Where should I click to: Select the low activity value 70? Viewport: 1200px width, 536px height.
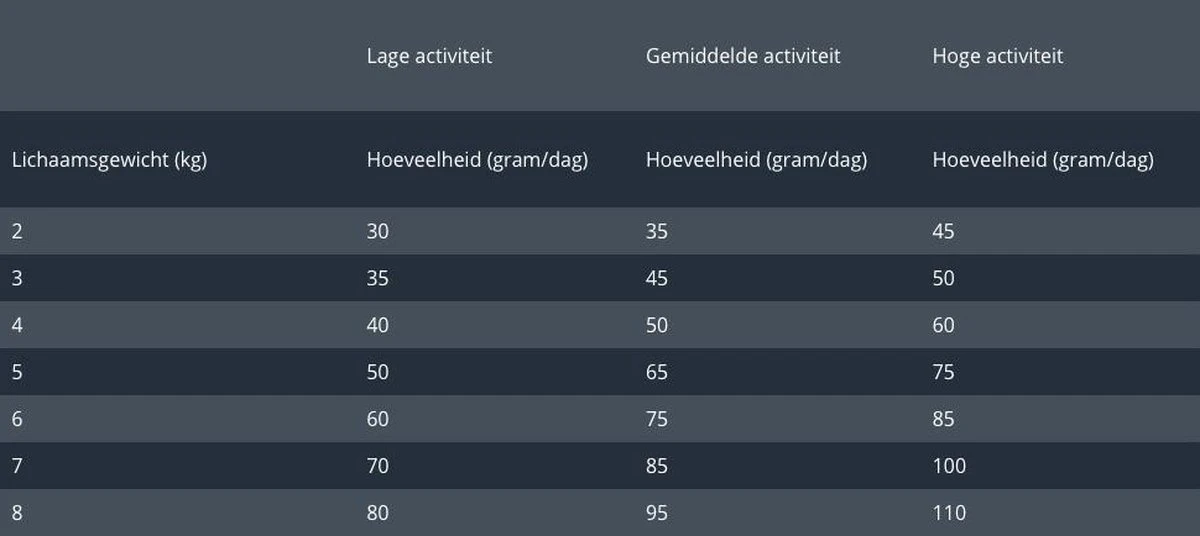tap(378, 466)
